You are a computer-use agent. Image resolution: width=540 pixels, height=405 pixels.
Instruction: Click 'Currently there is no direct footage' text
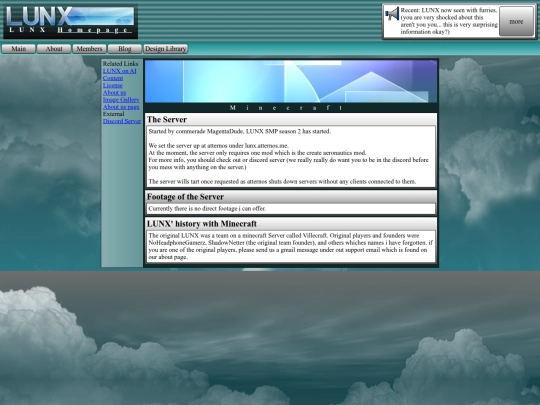207,209
